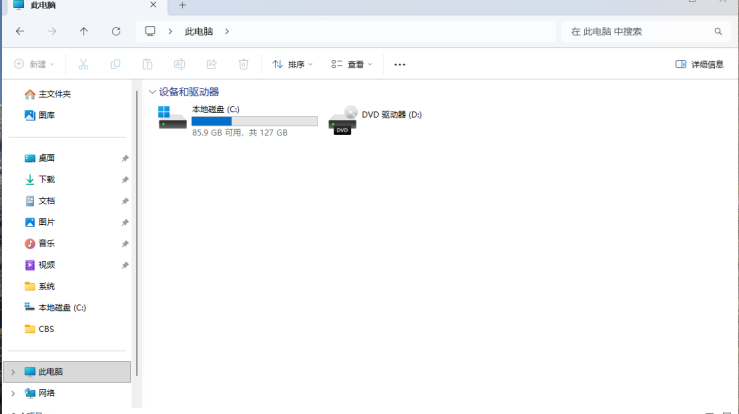
Task: Open CBS folder in sidebar
Action: click(x=40, y=329)
